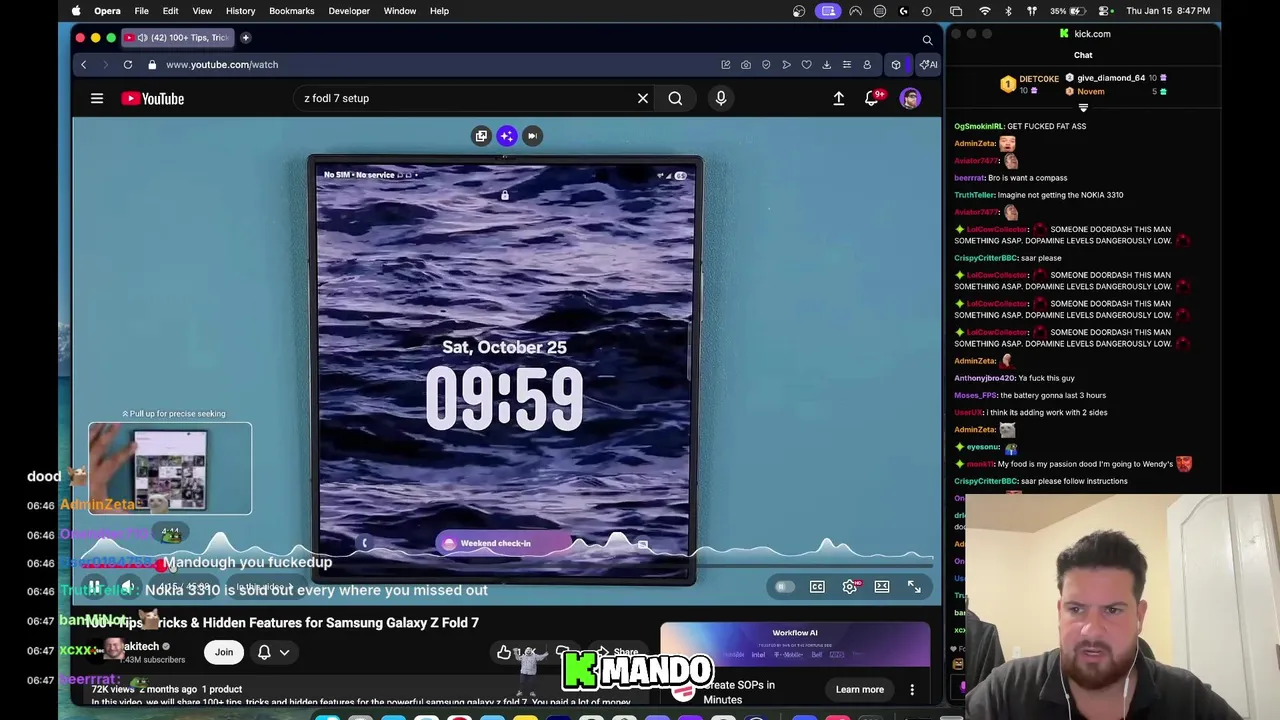The image size is (1280, 720).
Task: Start voice search with microphone icon
Action: [721, 98]
